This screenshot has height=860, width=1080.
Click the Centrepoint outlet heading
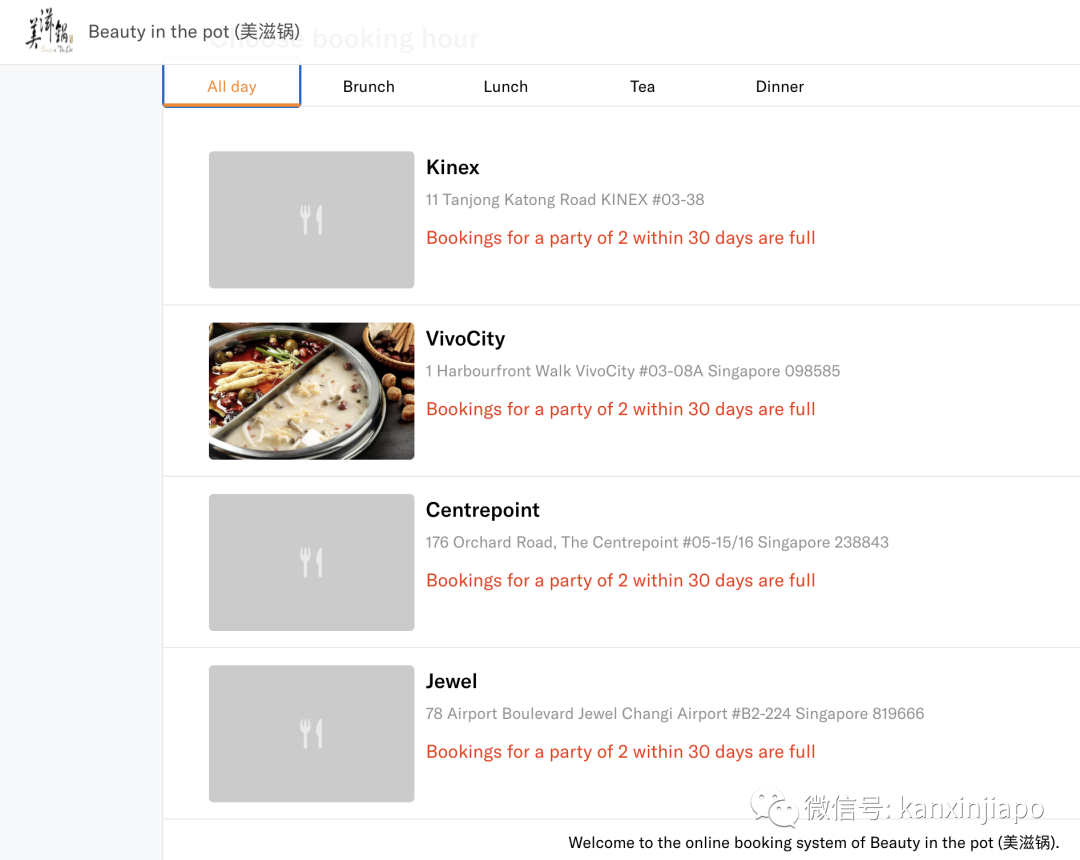482,510
